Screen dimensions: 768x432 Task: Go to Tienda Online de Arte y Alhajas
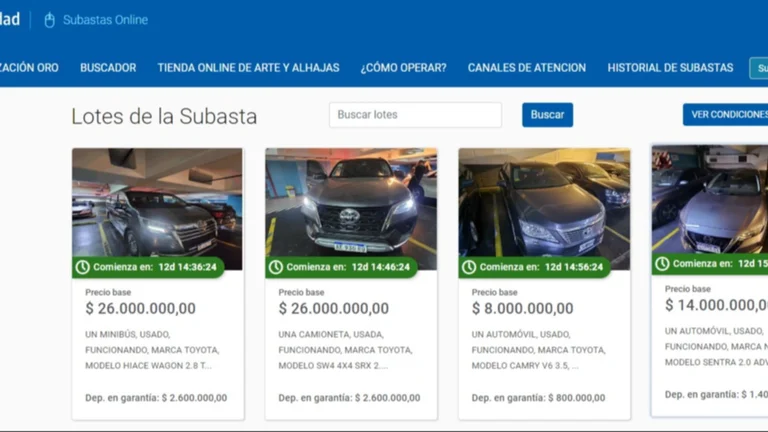248,68
